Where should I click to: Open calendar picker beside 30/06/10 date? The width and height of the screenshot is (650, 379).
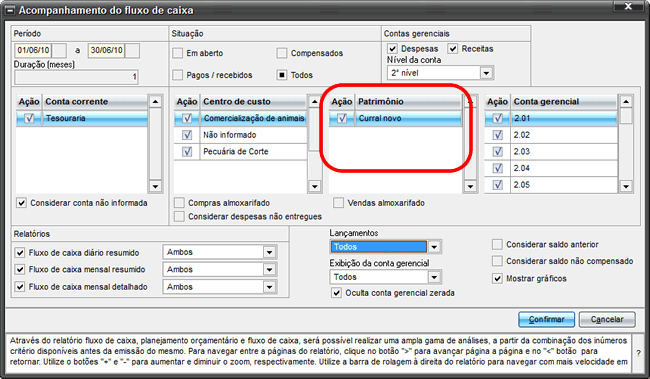[132, 51]
